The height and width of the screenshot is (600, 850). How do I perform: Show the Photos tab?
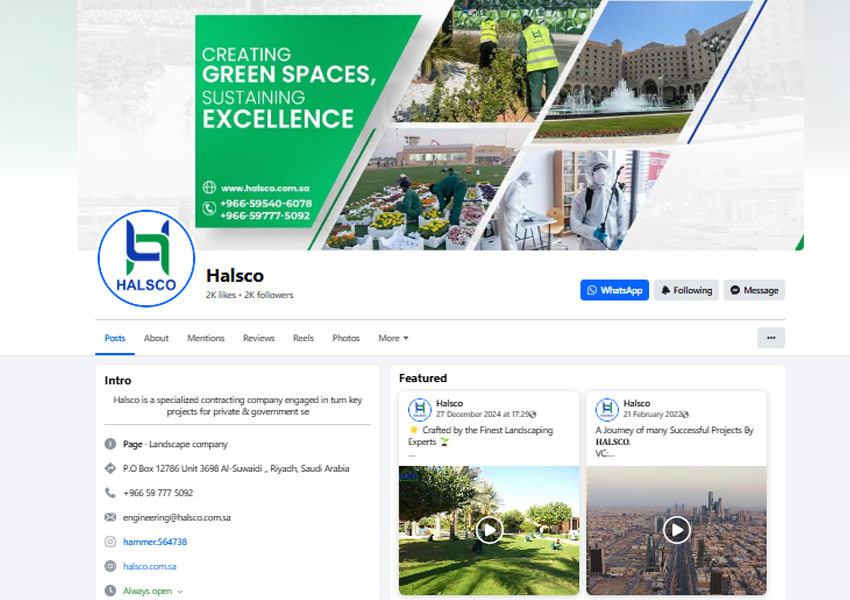point(346,338)
